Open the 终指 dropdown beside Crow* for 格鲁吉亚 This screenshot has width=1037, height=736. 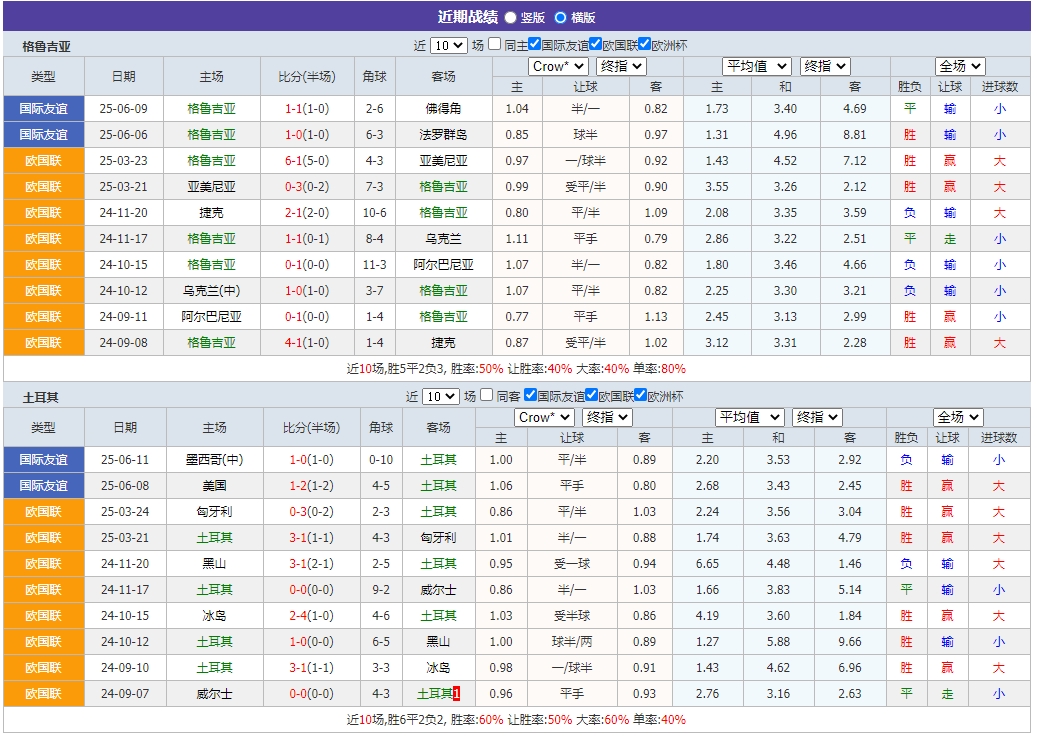point(621,66)
